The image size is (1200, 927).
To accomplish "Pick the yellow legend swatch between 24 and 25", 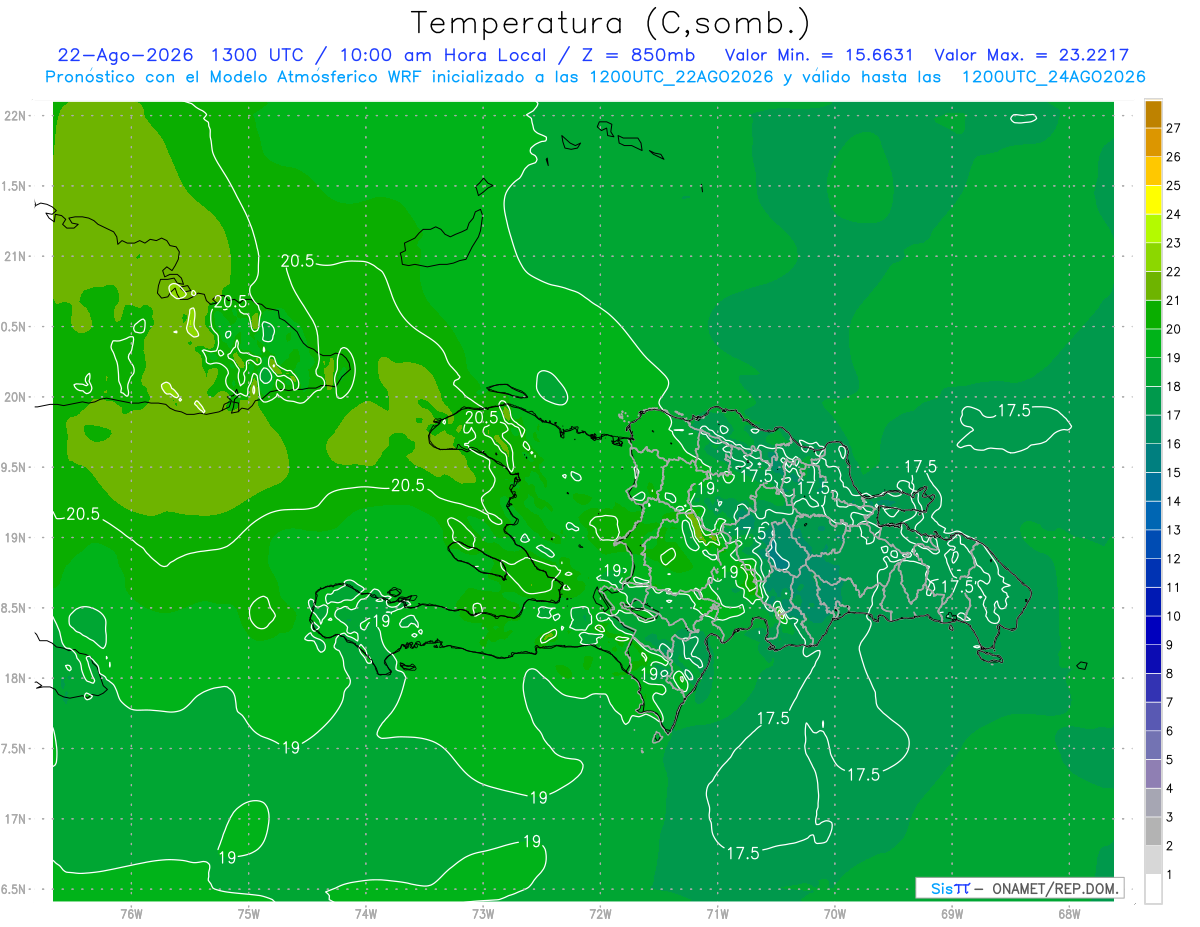I will [1153, 199].
